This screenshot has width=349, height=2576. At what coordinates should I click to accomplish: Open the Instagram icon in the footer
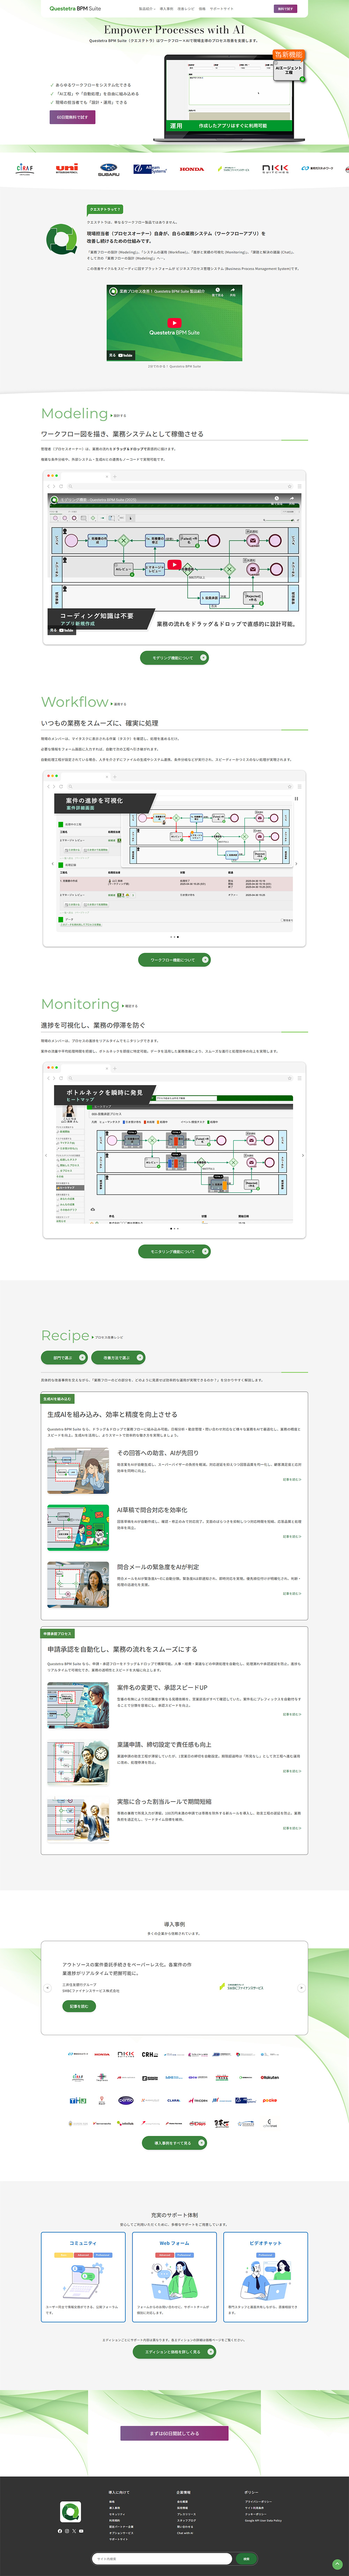[x=67, y=2531]
